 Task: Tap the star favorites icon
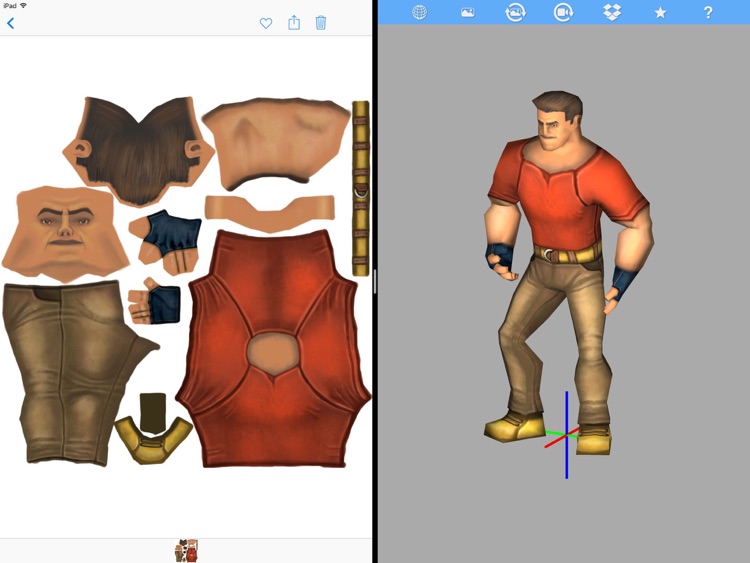(660, 12)
